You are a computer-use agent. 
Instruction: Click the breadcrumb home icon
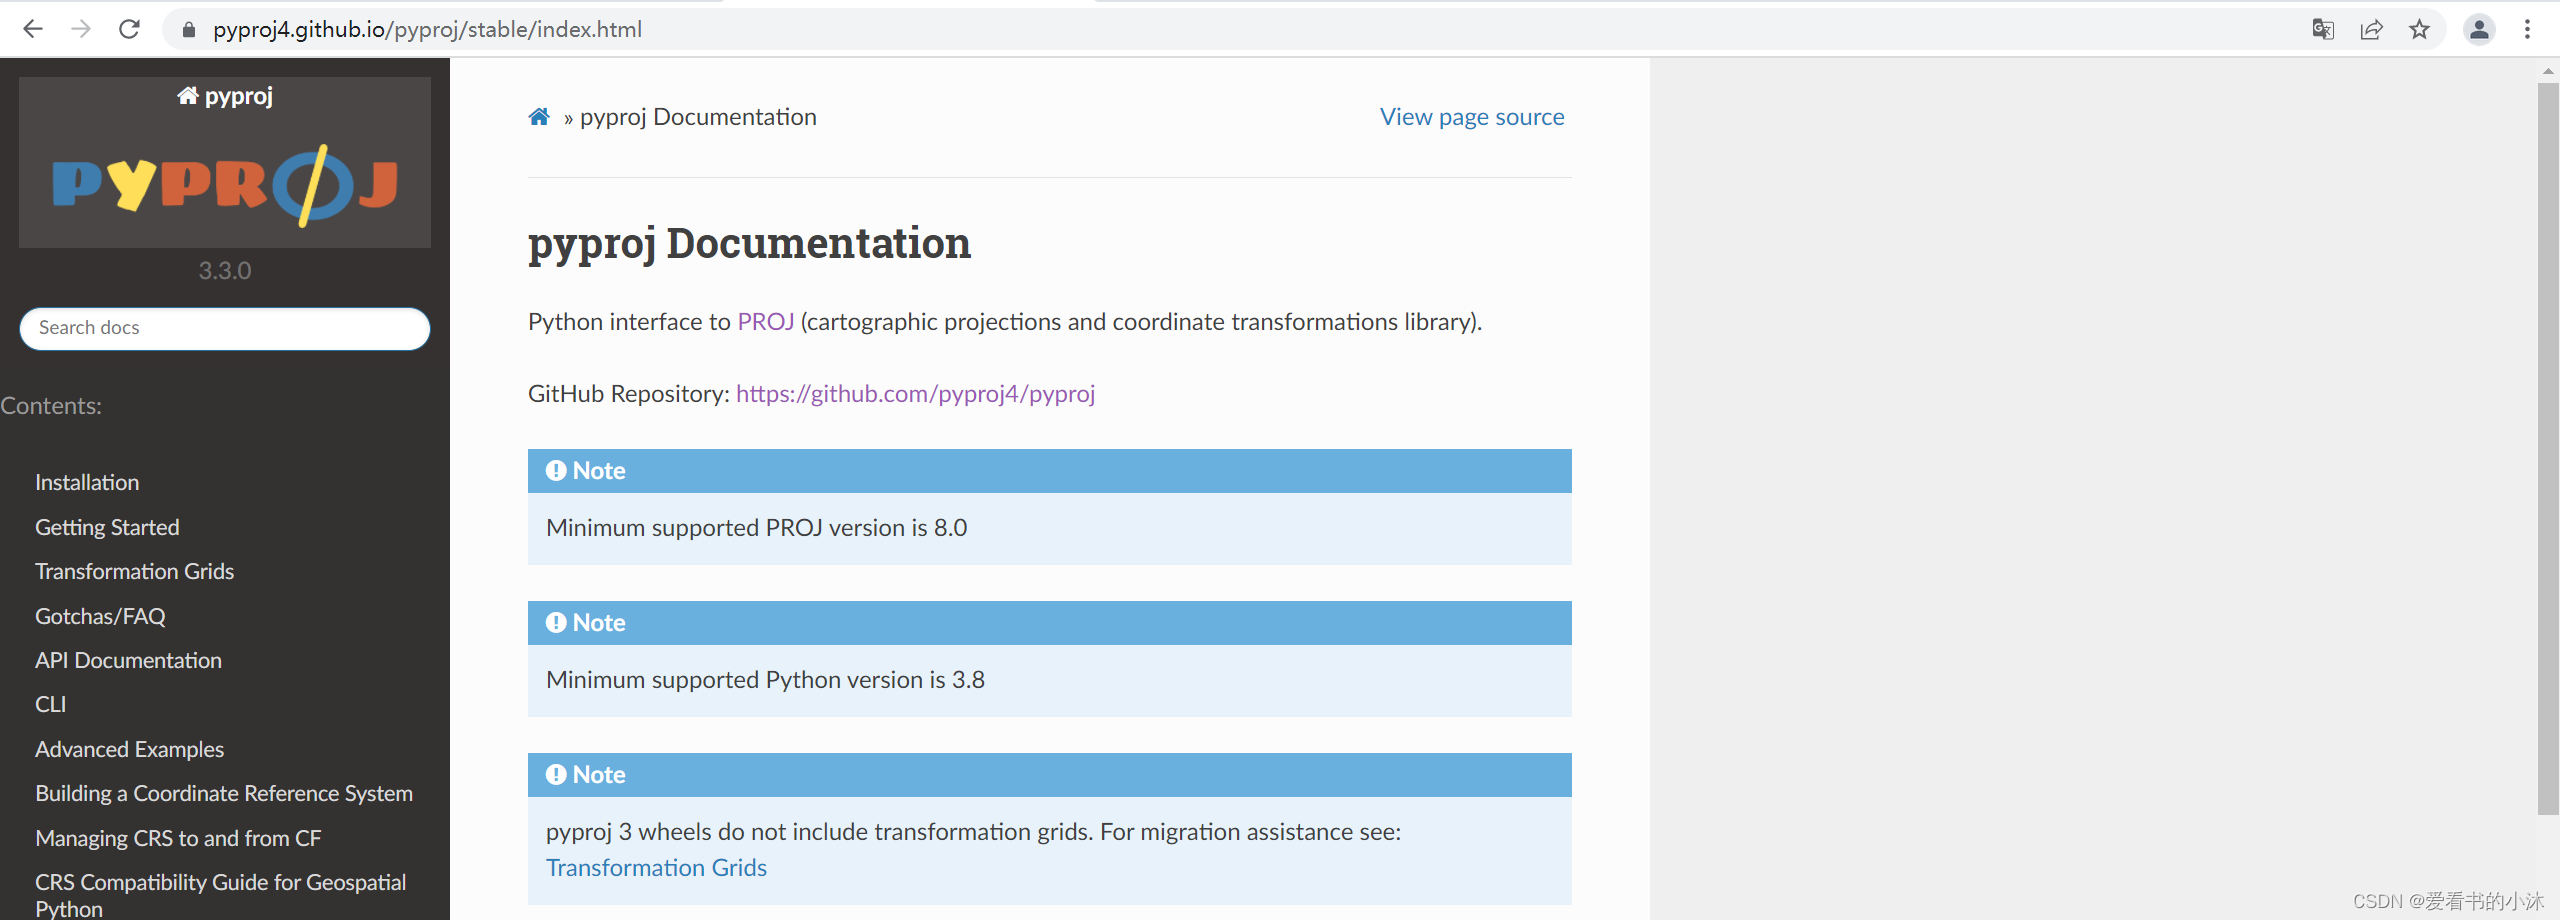(x=539, y=117)
